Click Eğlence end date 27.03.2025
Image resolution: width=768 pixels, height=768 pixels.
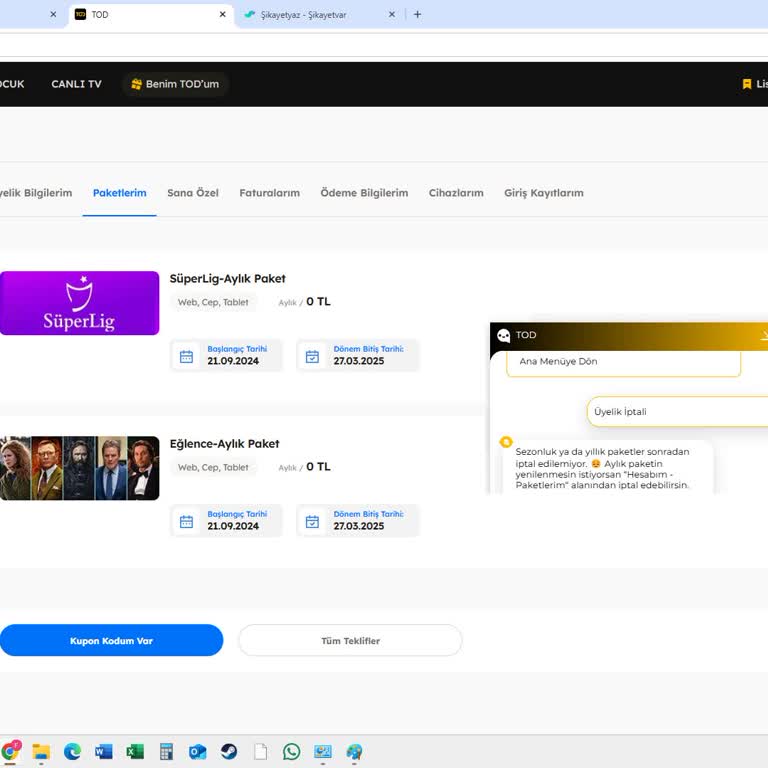pos(359,526)
